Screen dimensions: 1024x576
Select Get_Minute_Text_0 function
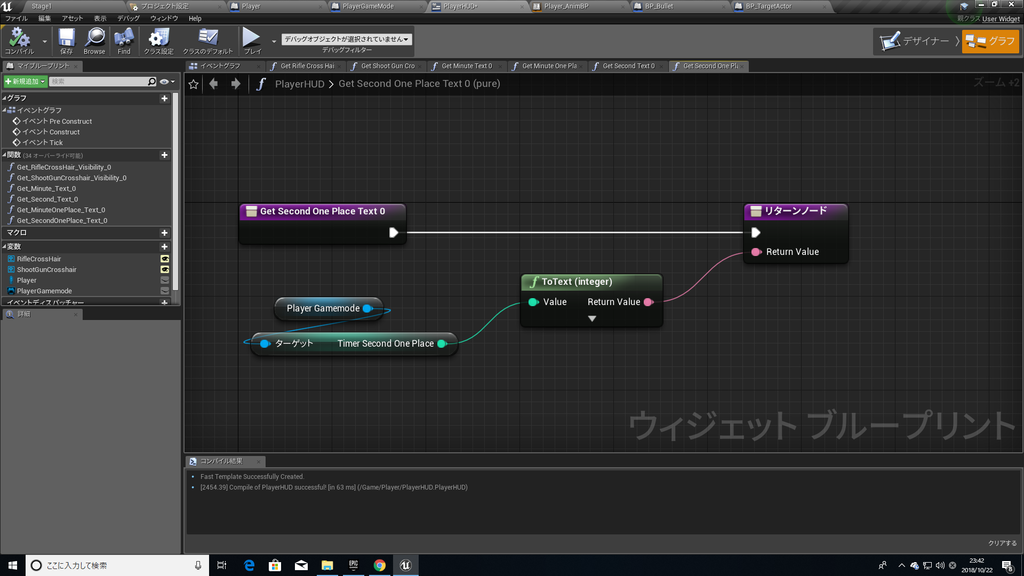pyautogui.click(x=41, y=188)
